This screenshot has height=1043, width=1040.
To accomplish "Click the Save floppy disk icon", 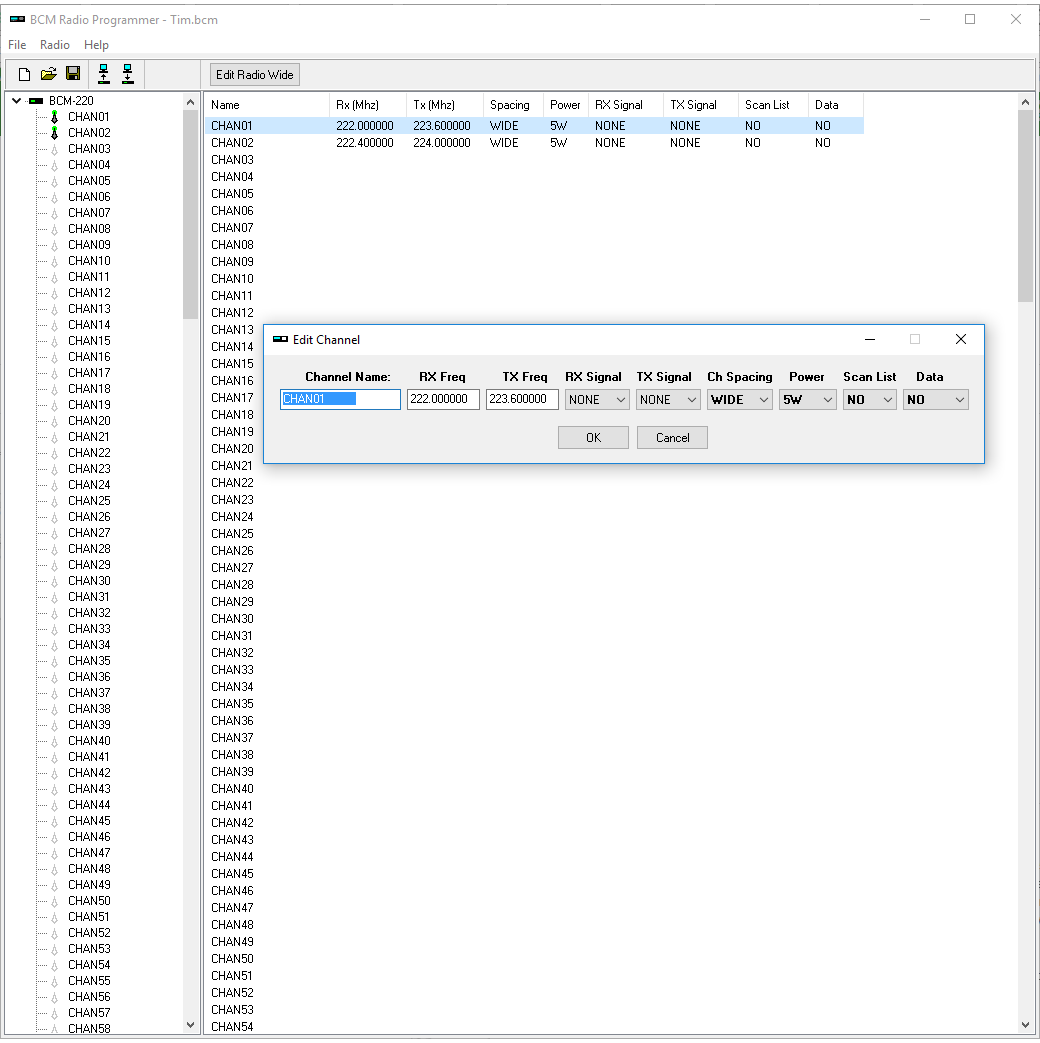I will (x=73, y=74).
